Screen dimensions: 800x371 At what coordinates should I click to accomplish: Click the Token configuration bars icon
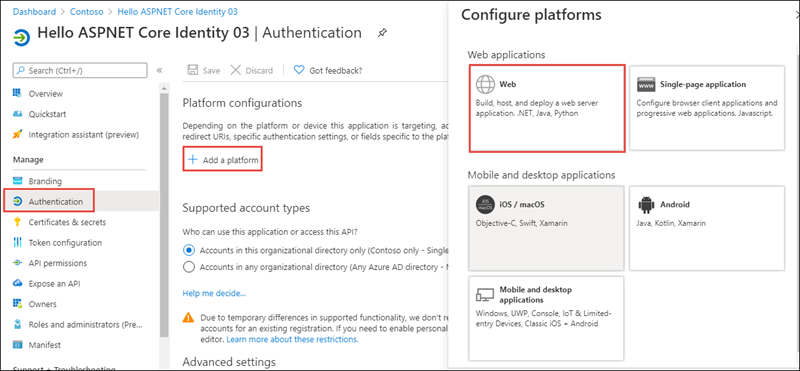click(x=18, y=242)
